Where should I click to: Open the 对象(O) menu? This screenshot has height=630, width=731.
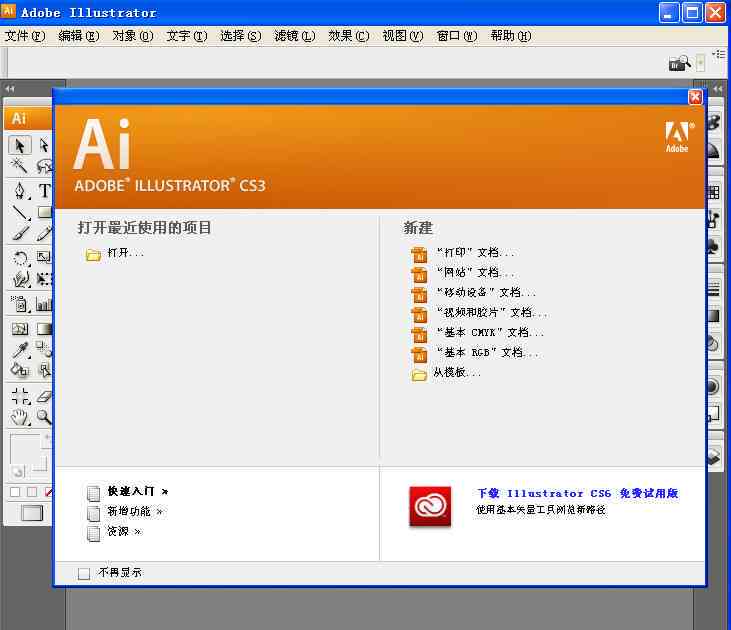[x=133, y=36]
